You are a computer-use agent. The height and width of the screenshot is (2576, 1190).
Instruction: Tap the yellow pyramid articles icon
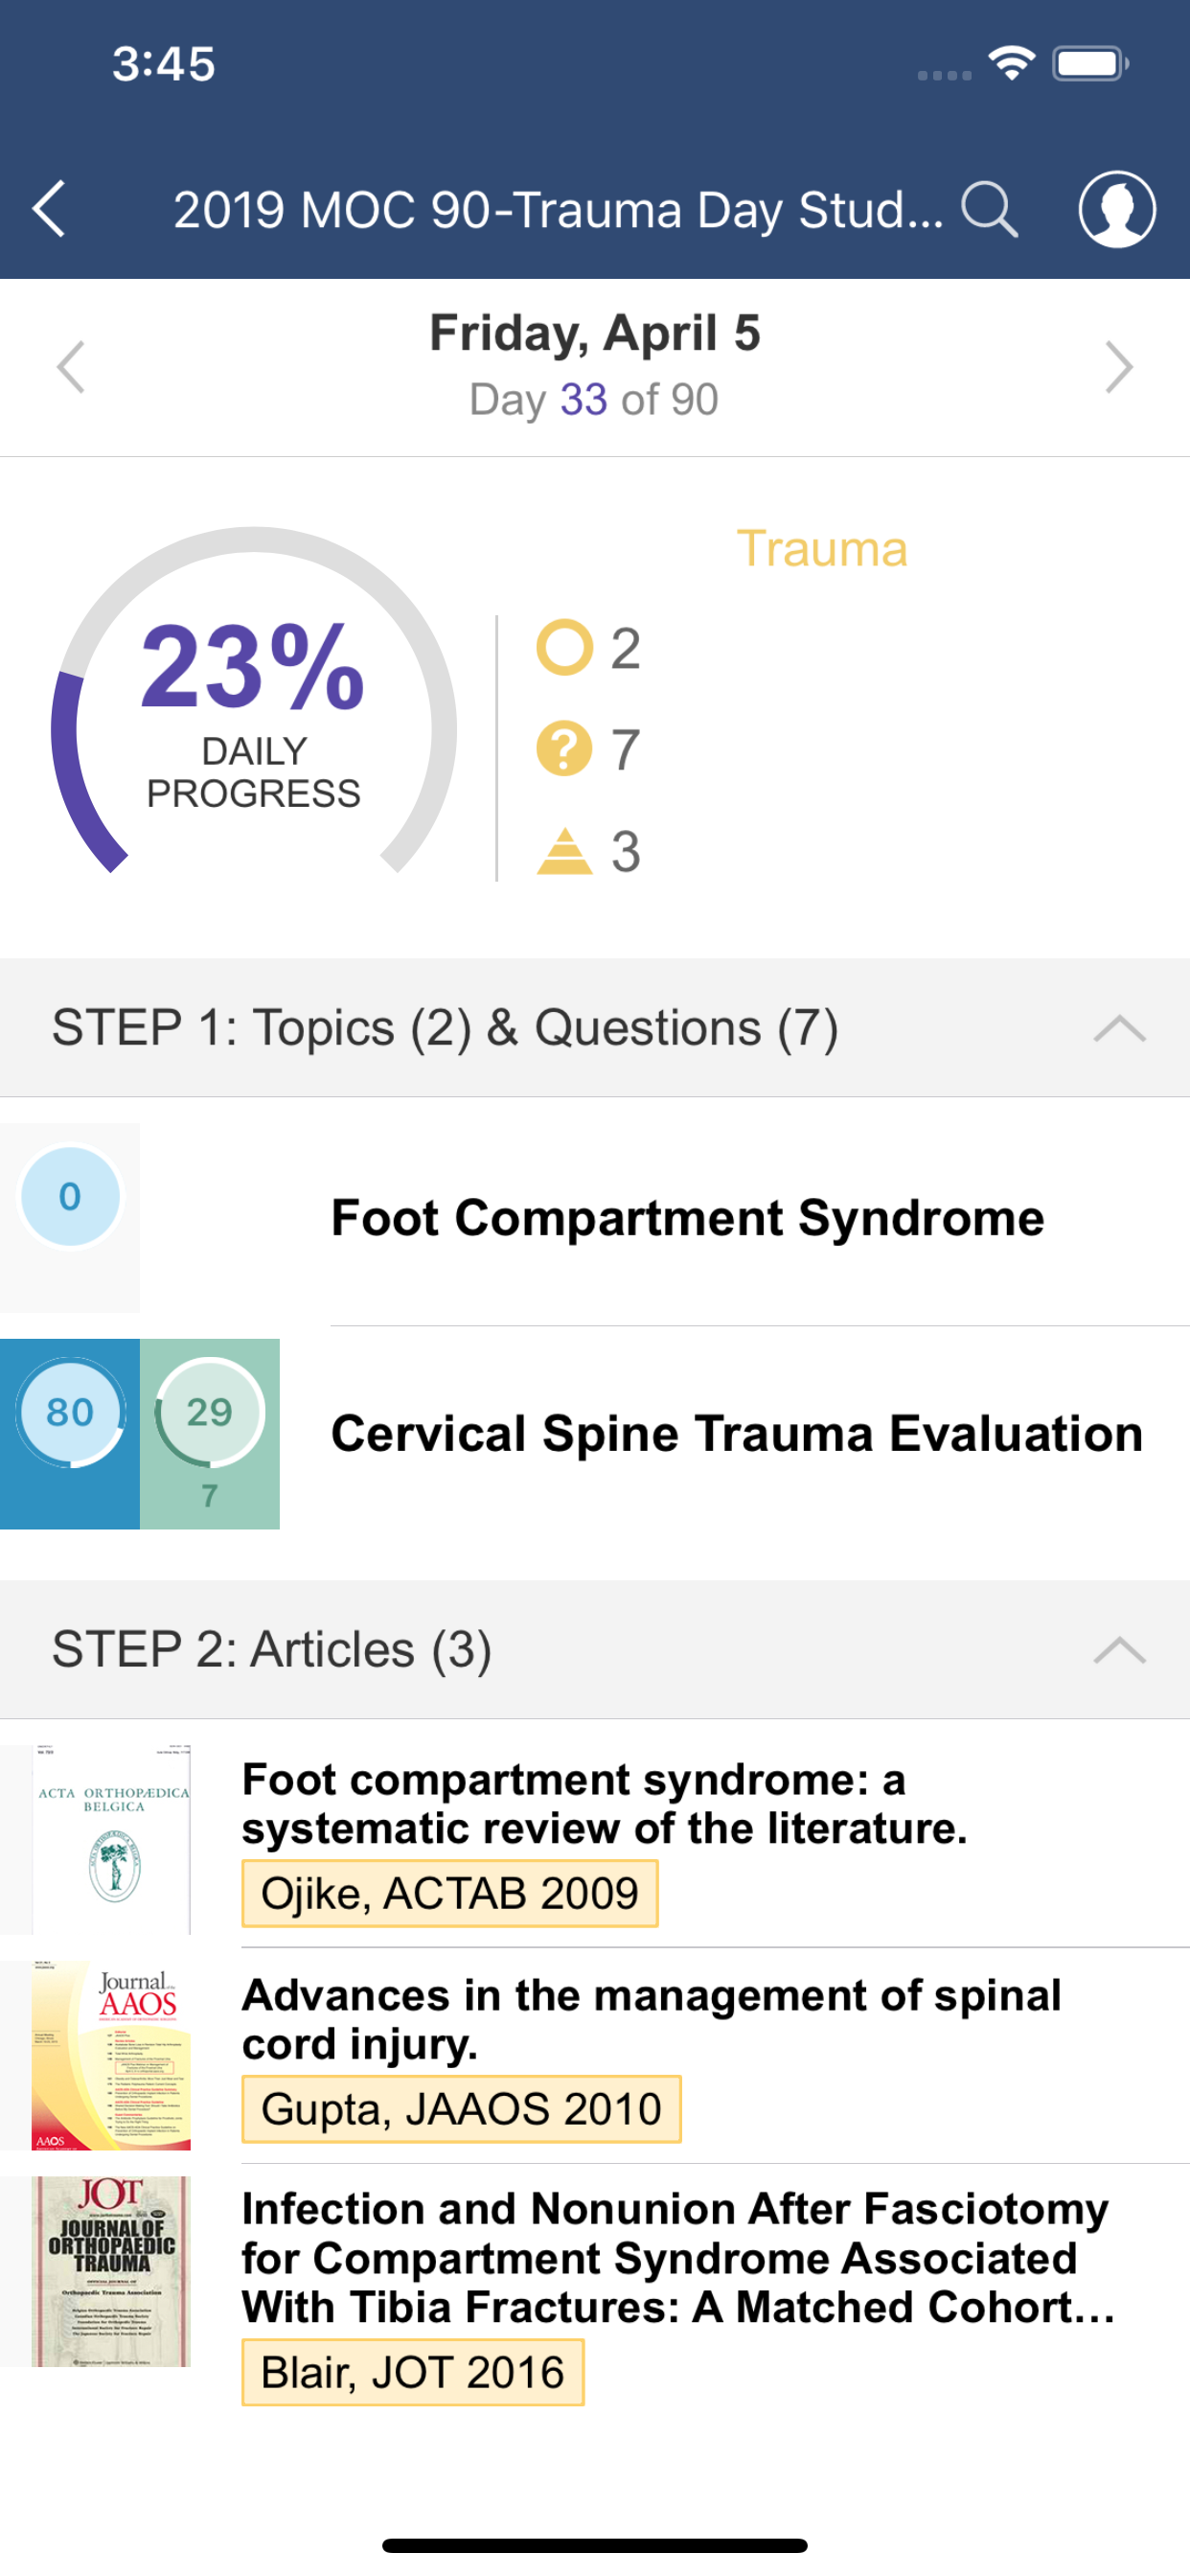click(565, 851)
